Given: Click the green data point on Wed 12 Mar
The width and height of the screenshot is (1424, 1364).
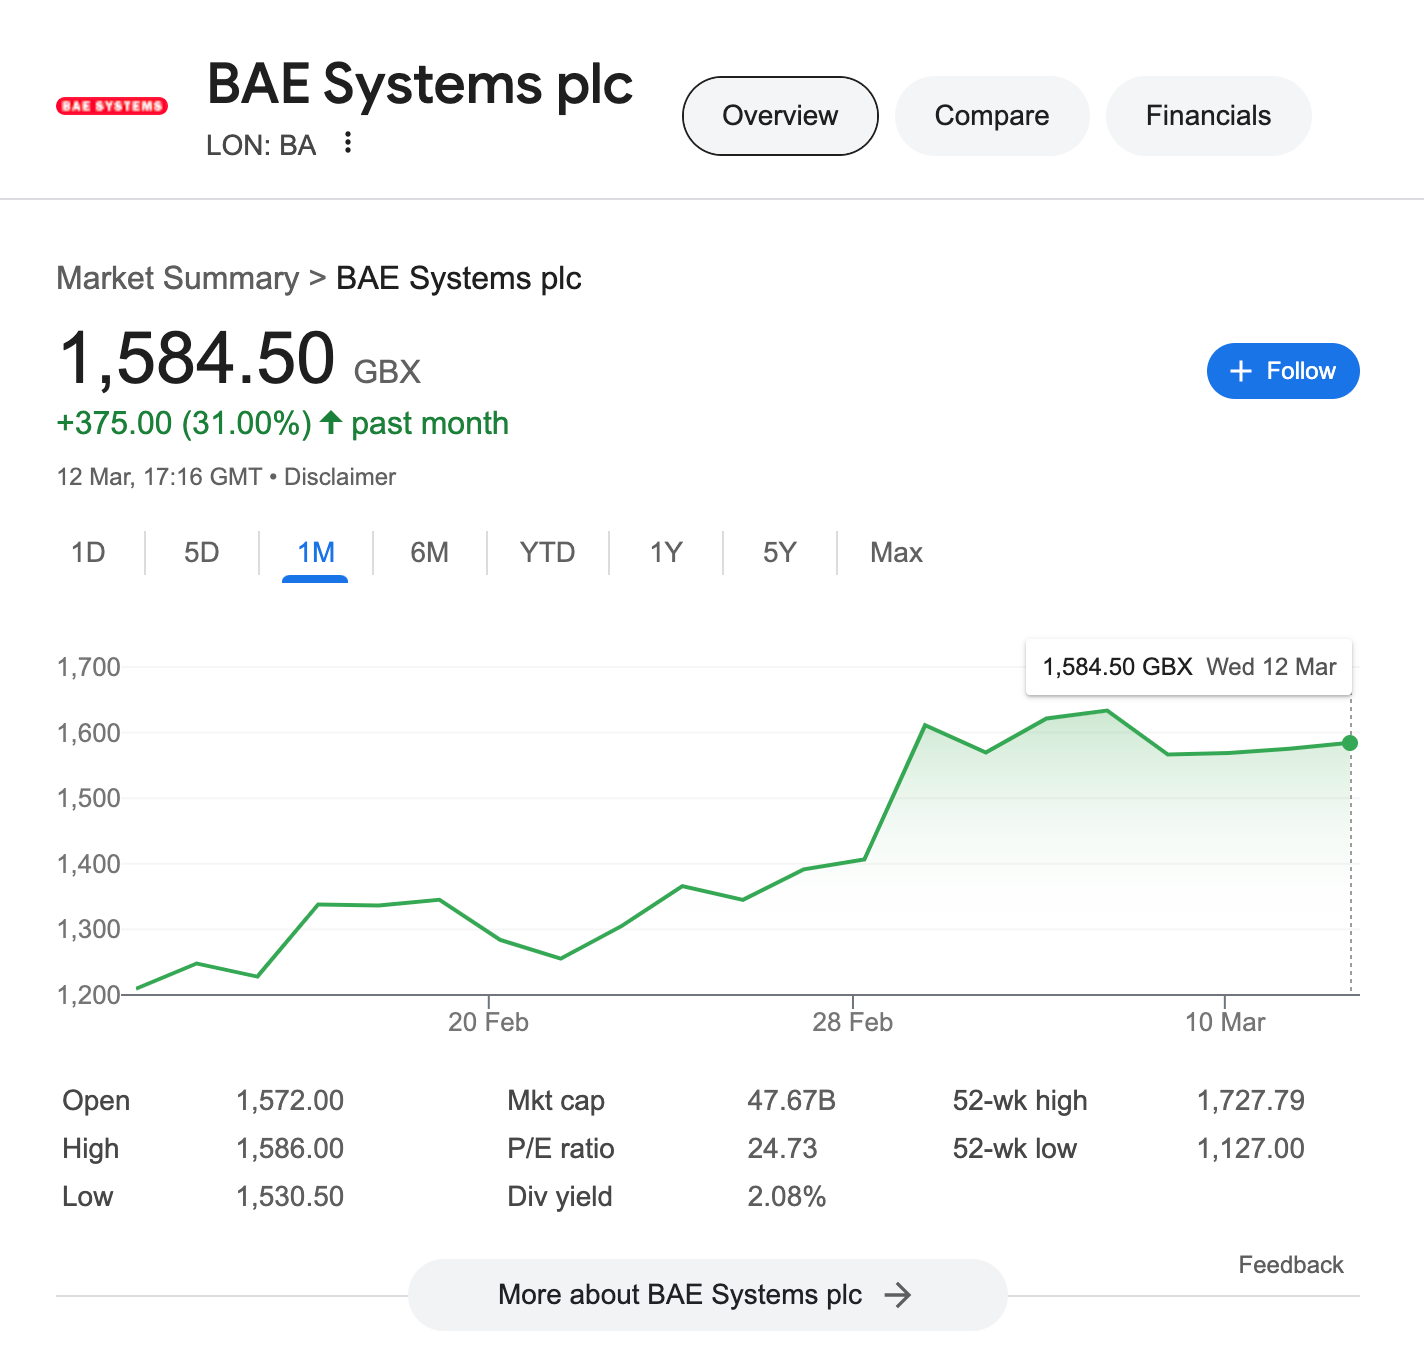Looking at the screenshot, I should coord(1350,743).
